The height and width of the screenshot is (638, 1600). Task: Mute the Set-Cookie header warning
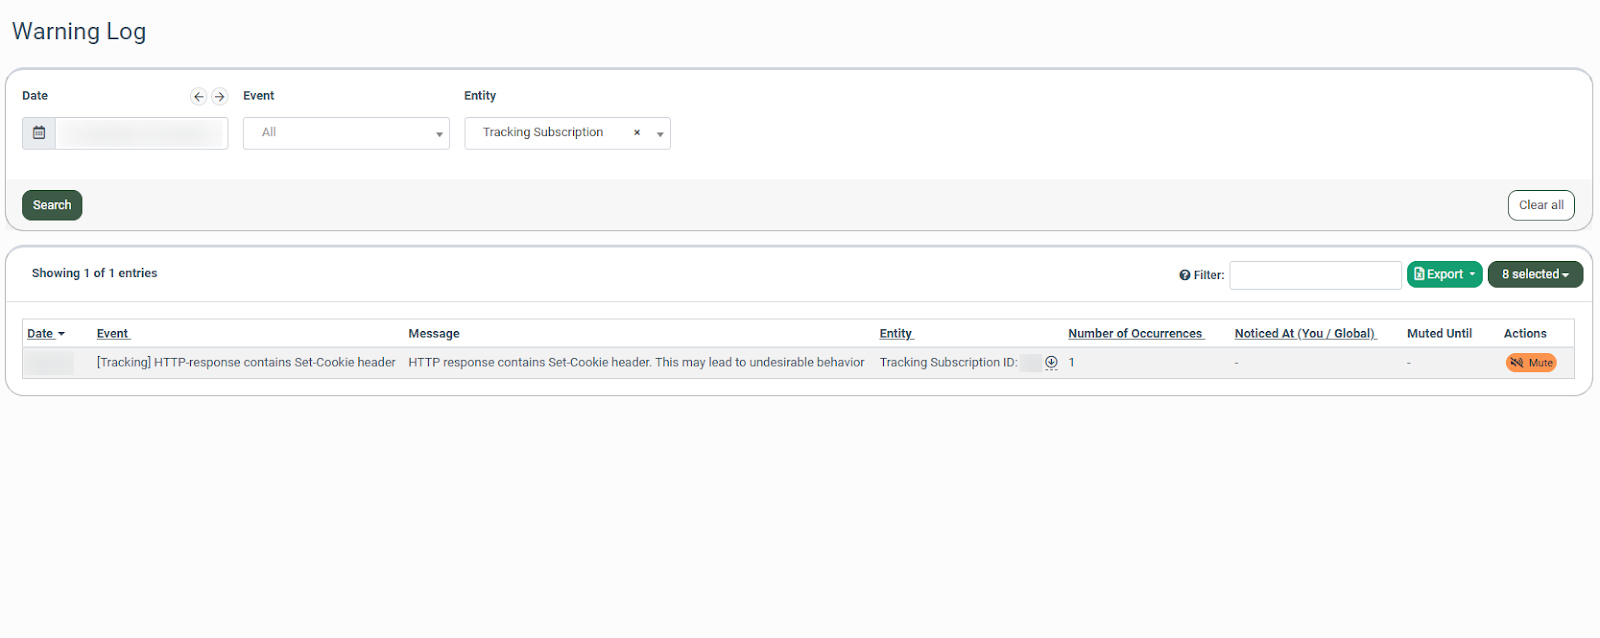[x=1531, y=363]
